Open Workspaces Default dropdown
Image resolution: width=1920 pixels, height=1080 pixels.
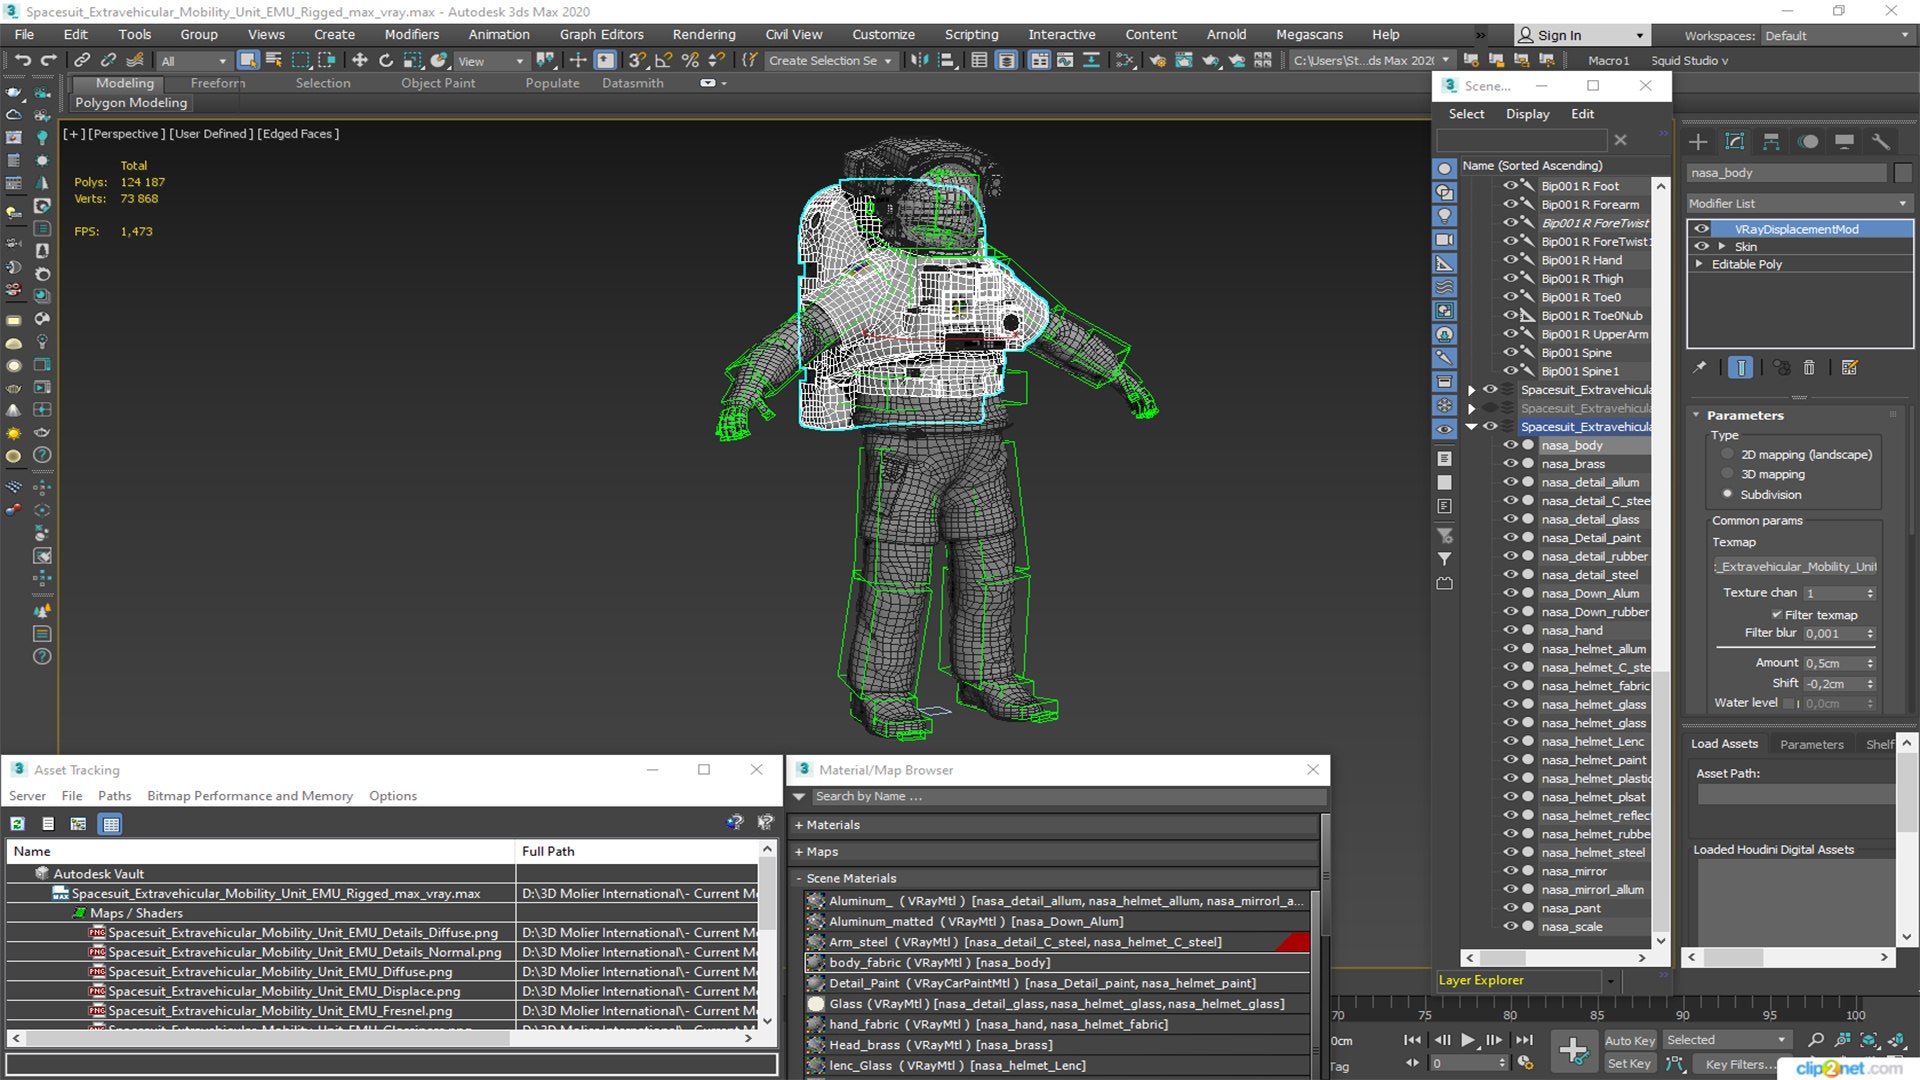coord(1836,35)
